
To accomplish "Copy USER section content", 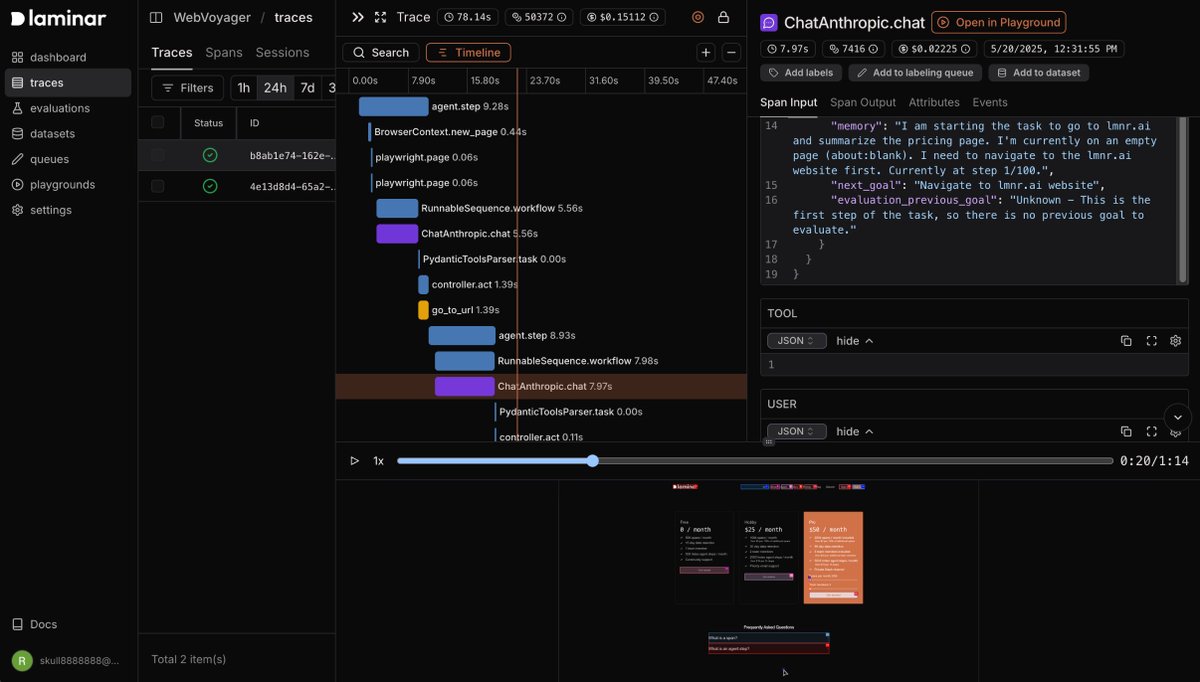I will click(1126, 431).
